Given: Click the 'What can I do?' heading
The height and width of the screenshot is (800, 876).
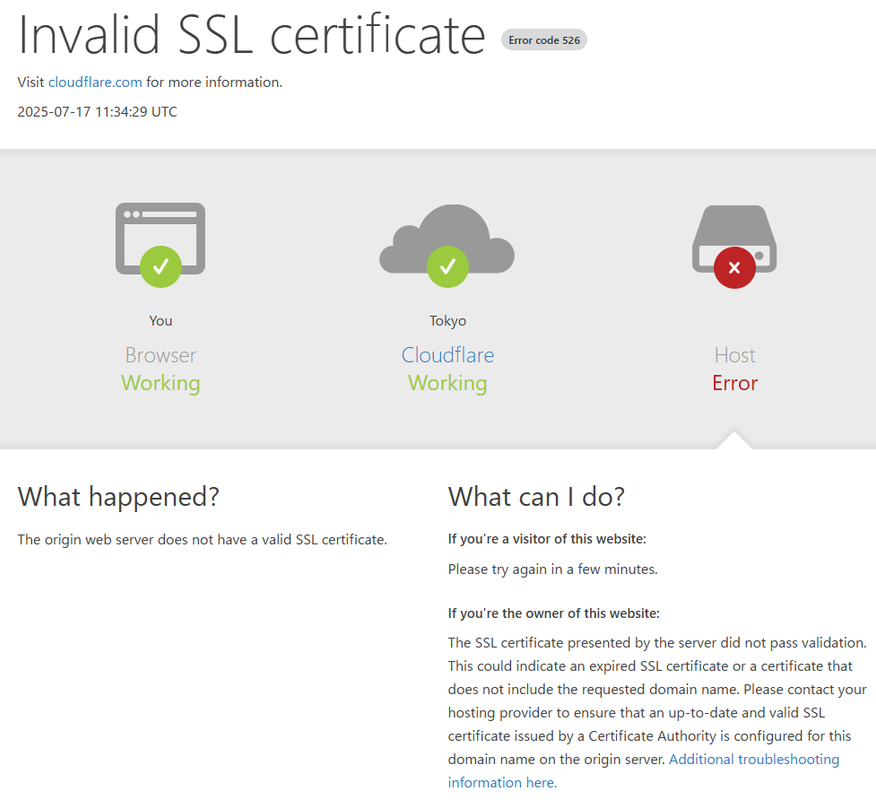Looking at the screenshot, I should (536, 497).
